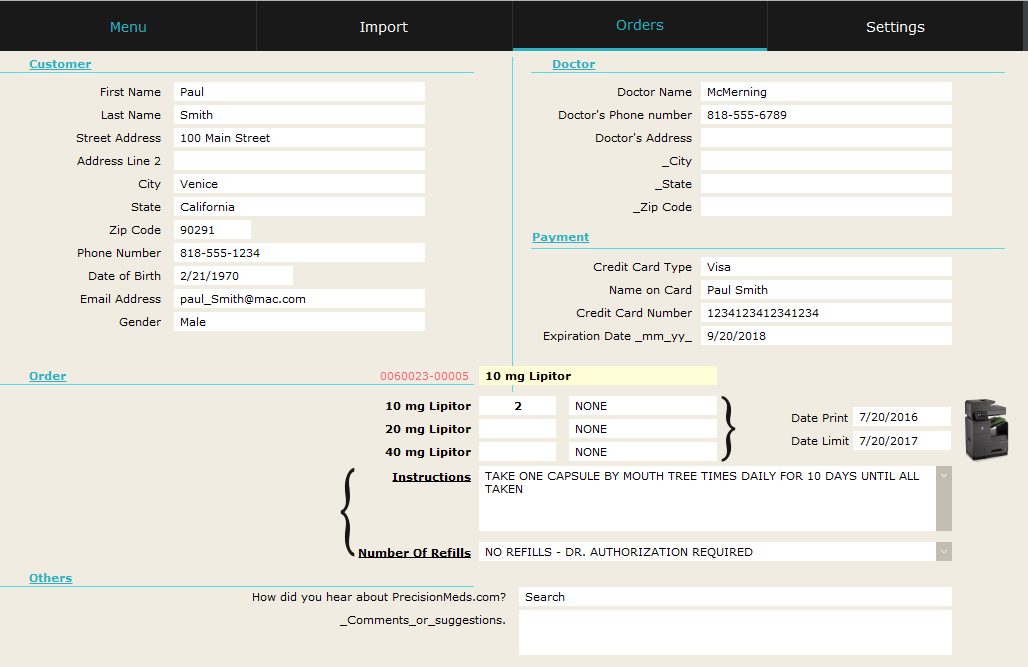The image size is (1028, 667).
Task: Click the Email Address field
Action: 299,298
